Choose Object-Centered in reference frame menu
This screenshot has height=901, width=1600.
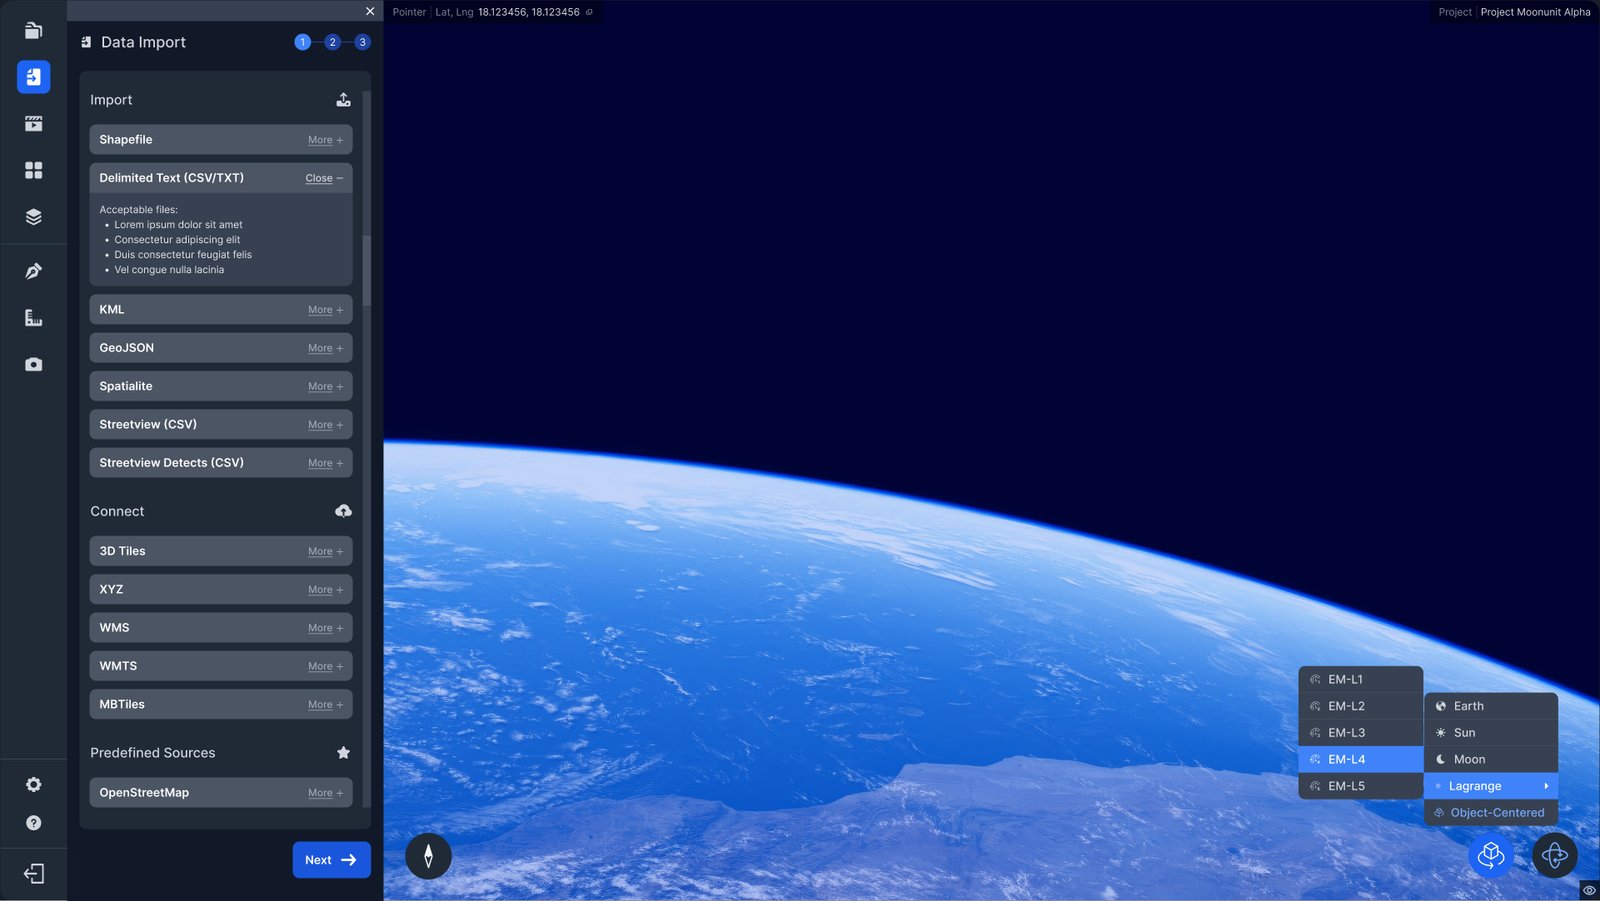(x=1491, y=813)
